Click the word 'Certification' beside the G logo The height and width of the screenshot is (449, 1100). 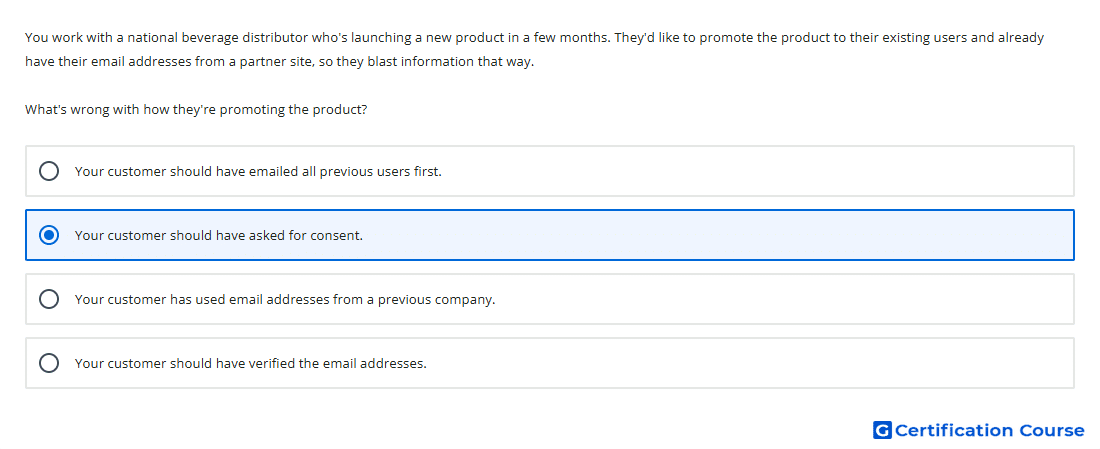(x=954, y=430)
